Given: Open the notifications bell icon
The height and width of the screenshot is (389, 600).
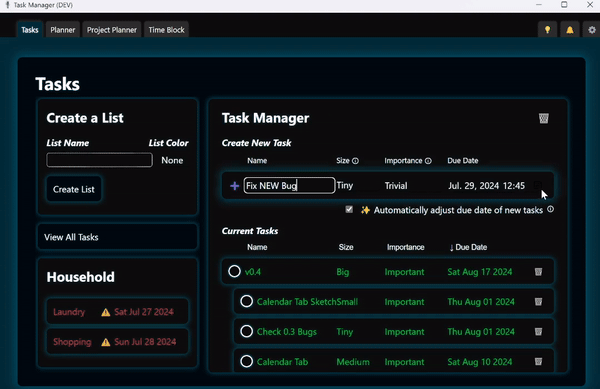Looking at the screenshot, I should (x=570, y=30).
